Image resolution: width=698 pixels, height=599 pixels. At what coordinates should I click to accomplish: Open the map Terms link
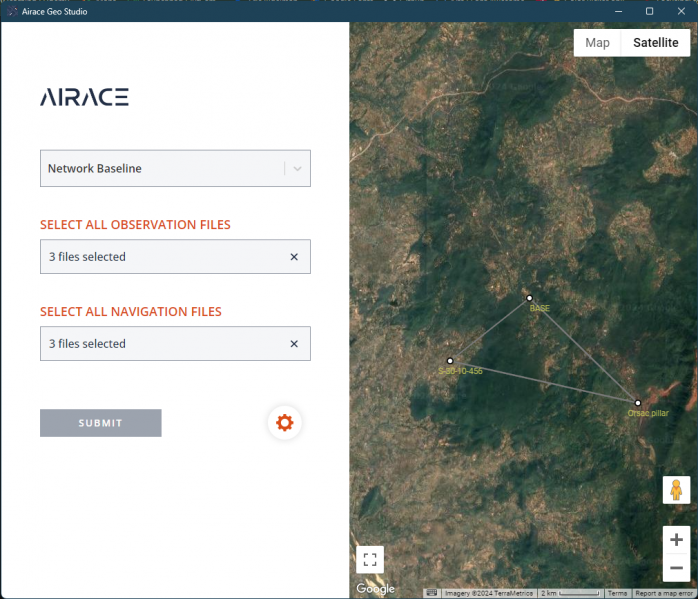click(x=617, y=593)
